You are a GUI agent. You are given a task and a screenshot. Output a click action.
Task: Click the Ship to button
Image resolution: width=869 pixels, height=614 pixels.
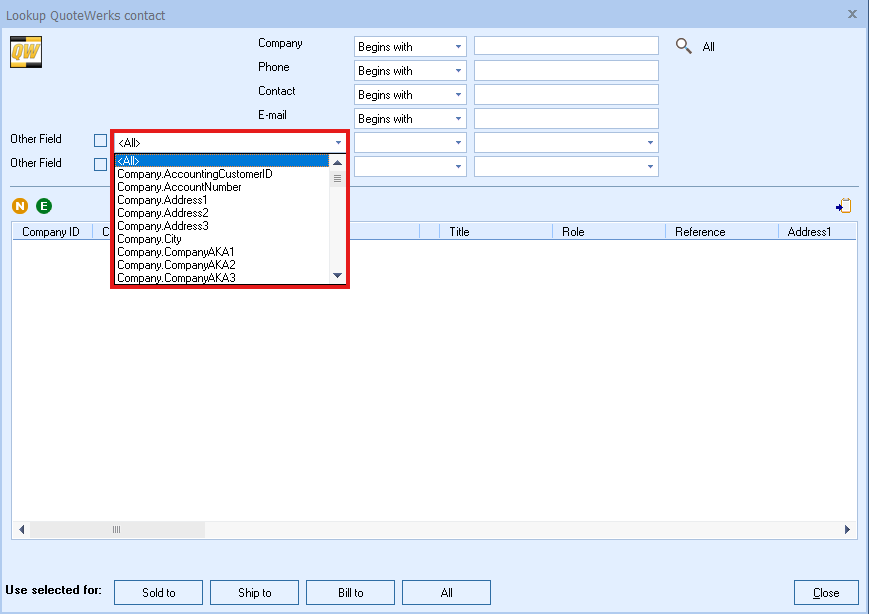coord(254,592)
